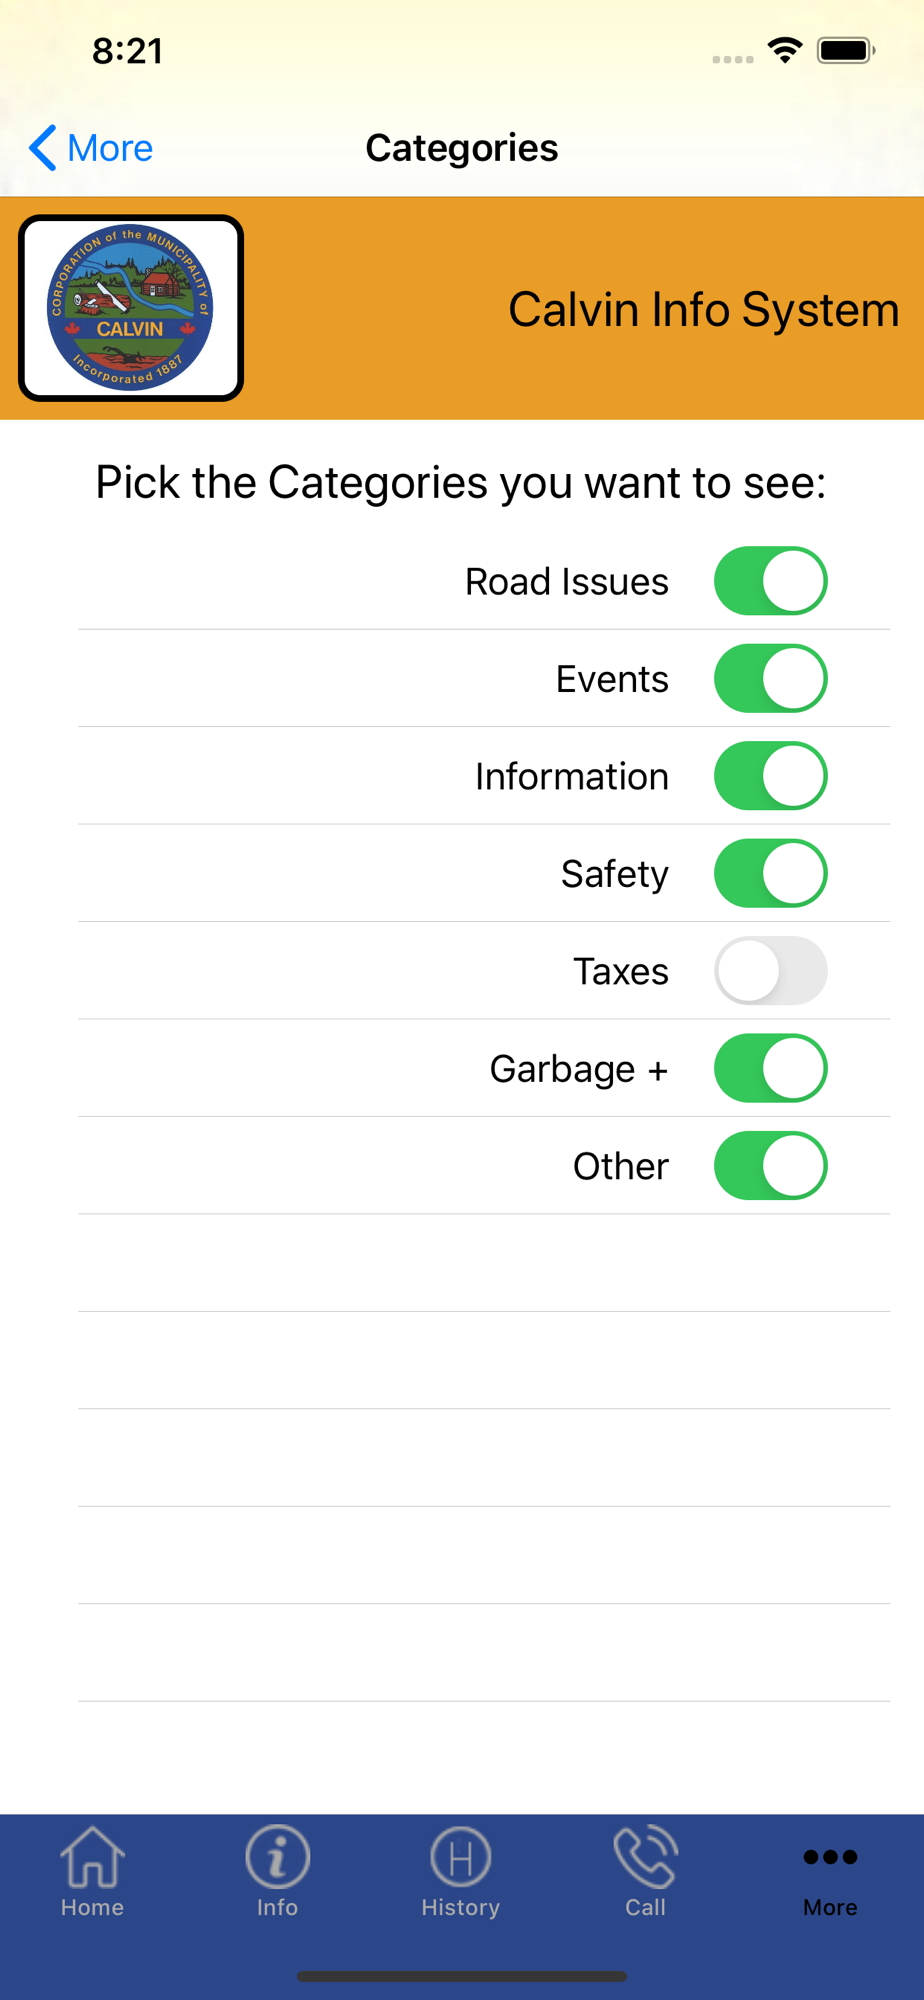Disable the Road Issues toggle
Image resolution: width=924 pixels, height=2000 pixels.
click(770, 581)
